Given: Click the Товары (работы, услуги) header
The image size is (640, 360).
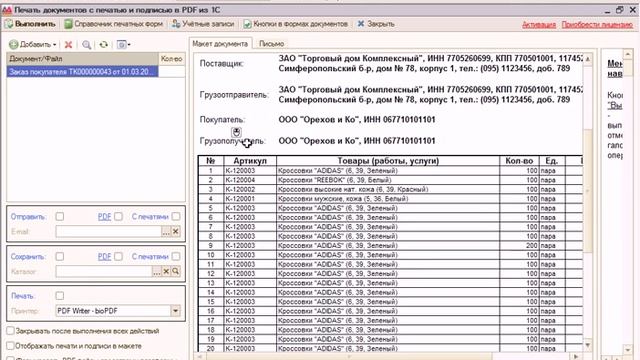Looking at the screenshot, I should coord(388,161).
